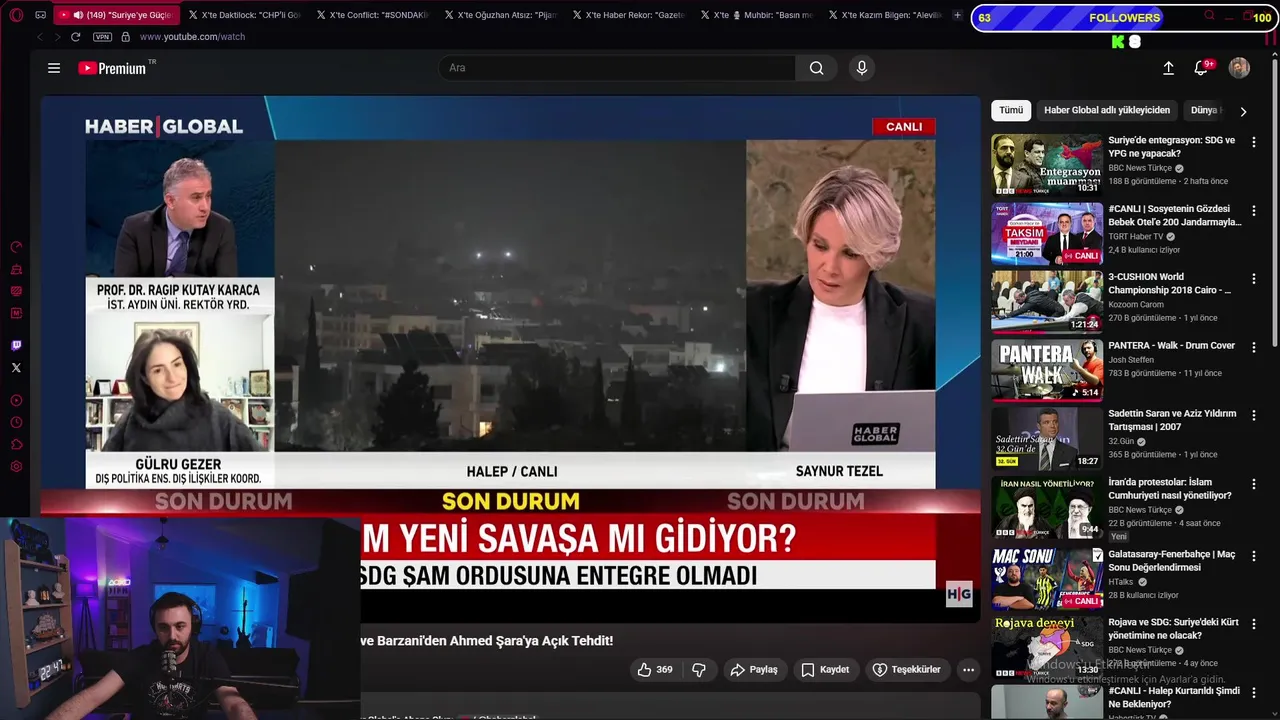Select Haber Global adlı yükleyiciden chip

(1107, 110)
